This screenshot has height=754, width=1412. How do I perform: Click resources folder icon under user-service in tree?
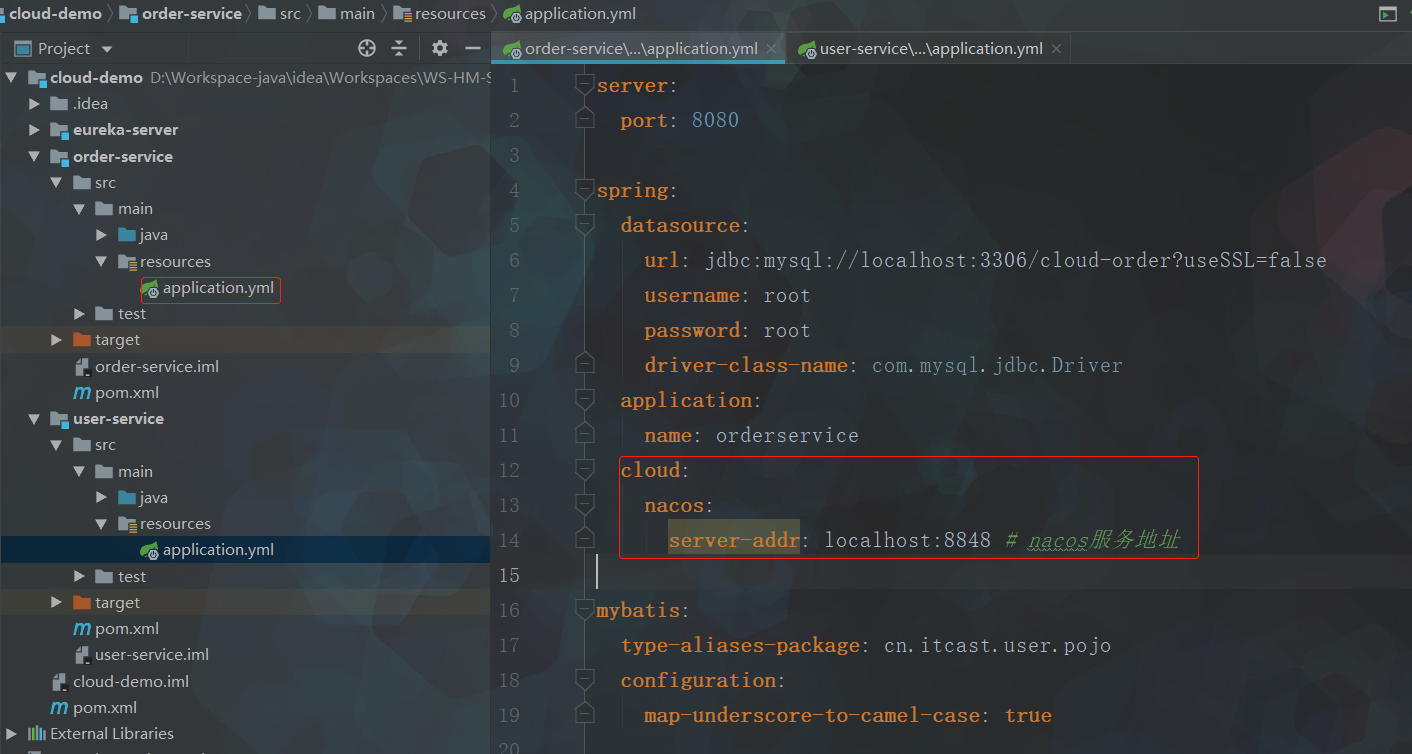pos(126,524)
